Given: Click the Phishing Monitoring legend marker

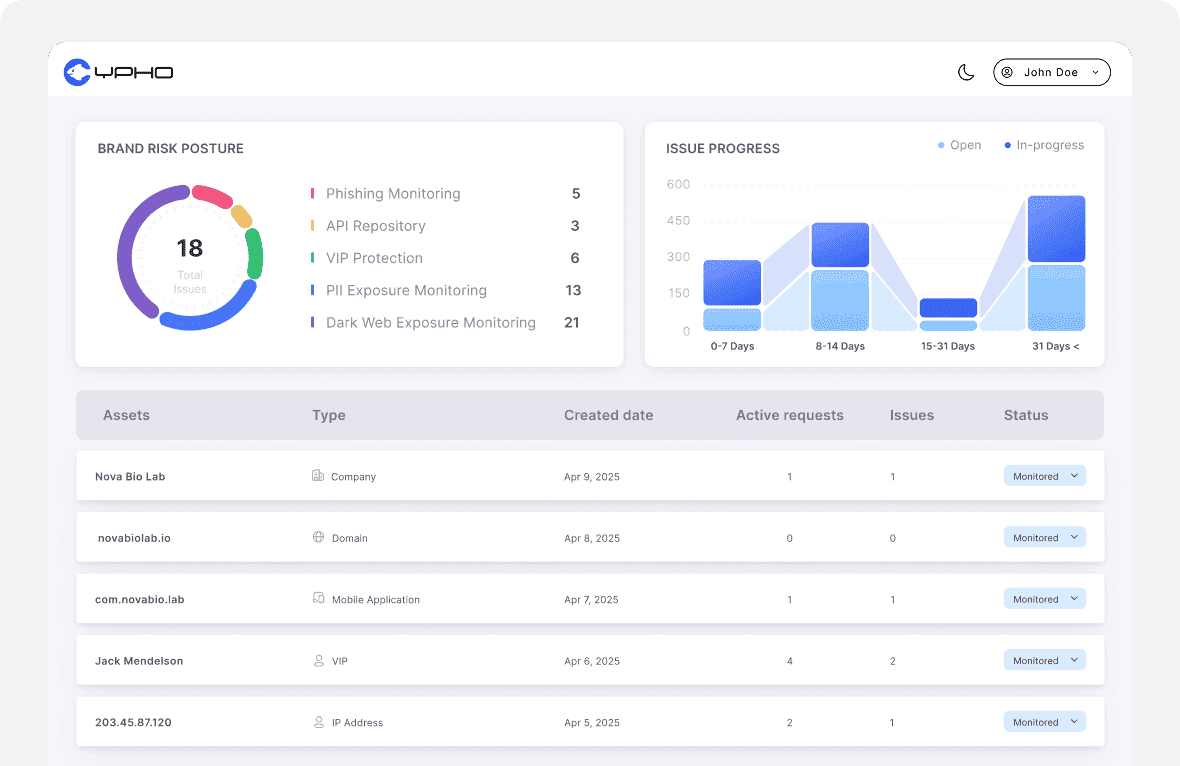Looking at the screenshot, I should pyautogui.click(x=311, y=193).
